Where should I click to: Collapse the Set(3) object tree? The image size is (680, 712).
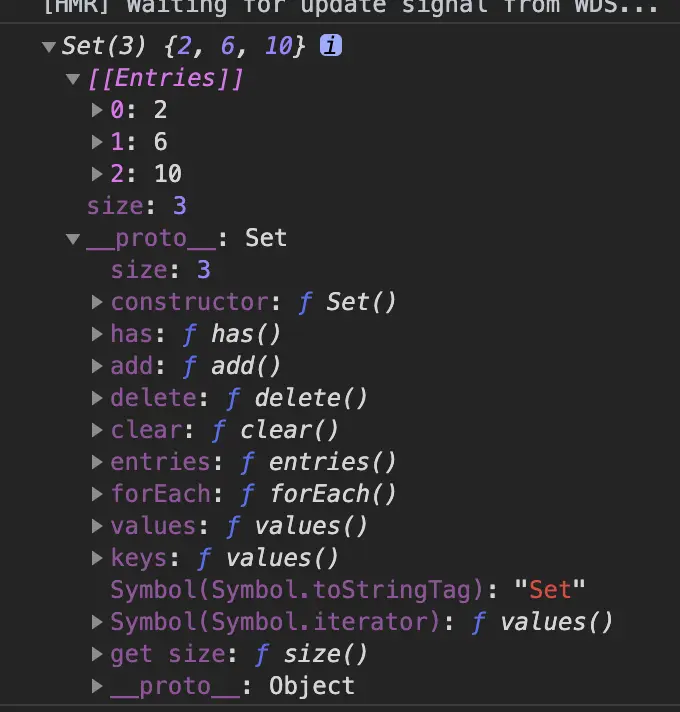49,47
